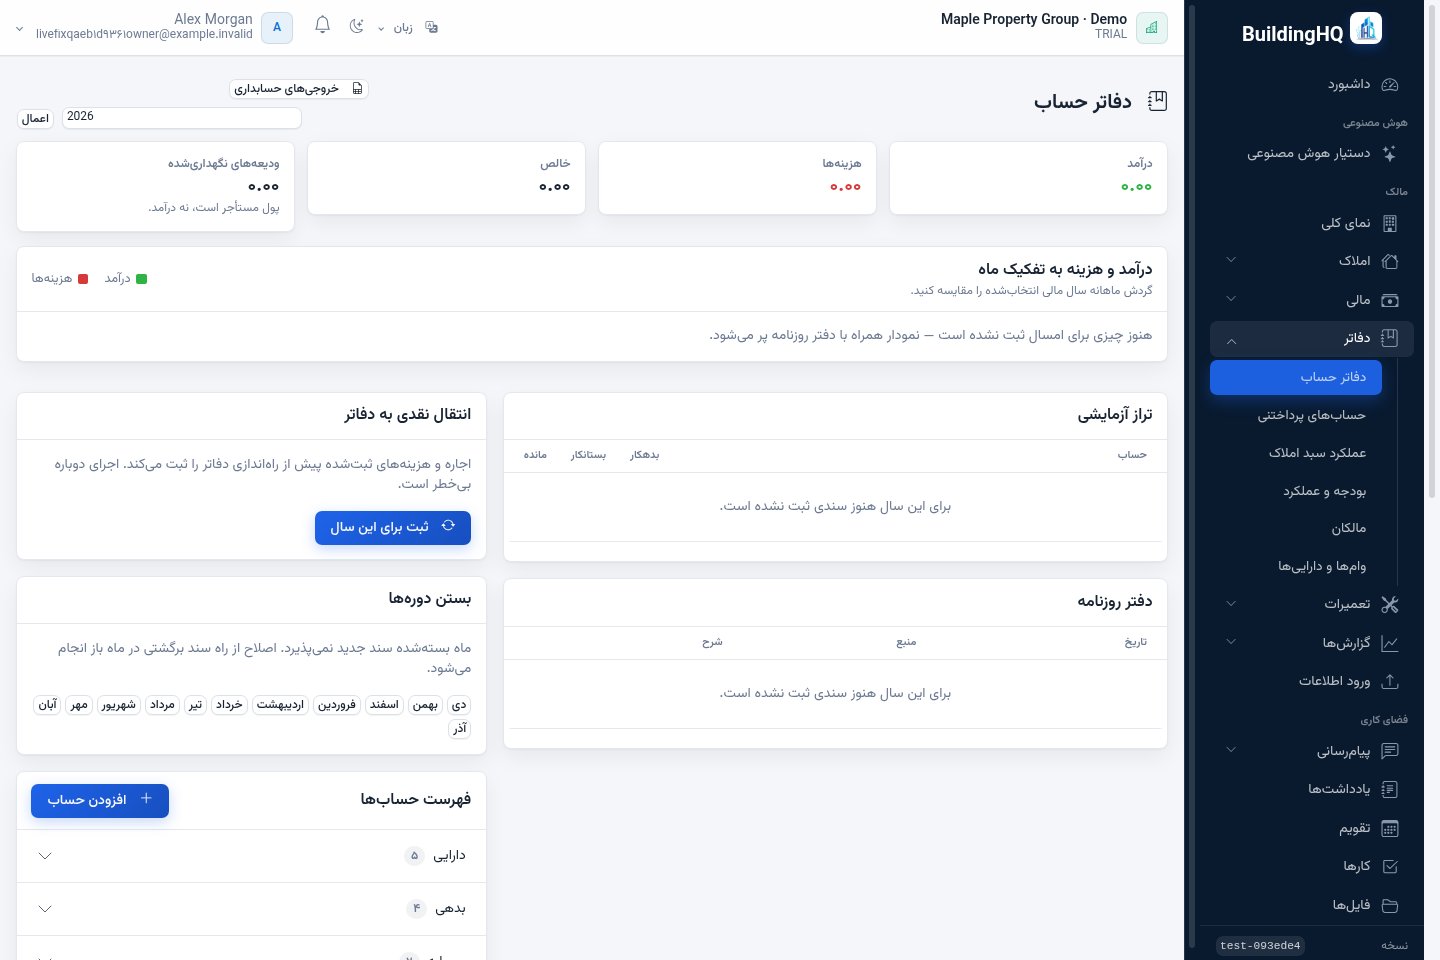This screenshot has width=1440, height=960.
Task: Expand the مالی sidebar section chevron
Action: point(1231,299)
